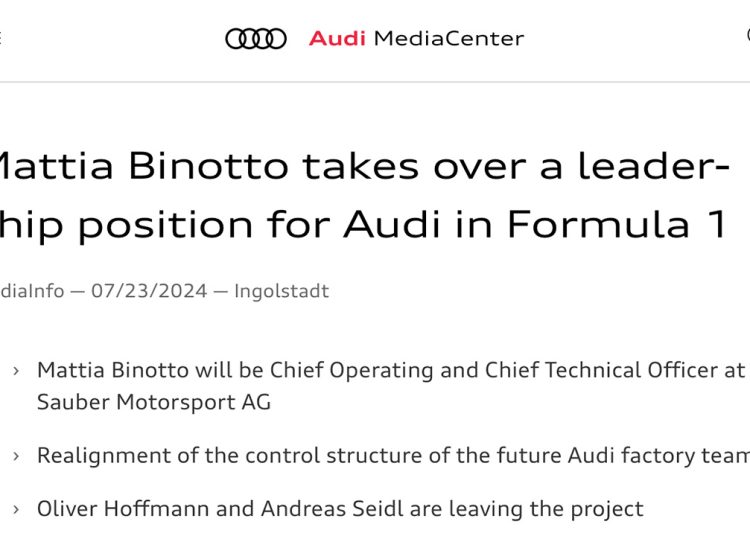
Task: Click the "Sauber Motorsport AG" text
Action: click(x=154, y=402)
